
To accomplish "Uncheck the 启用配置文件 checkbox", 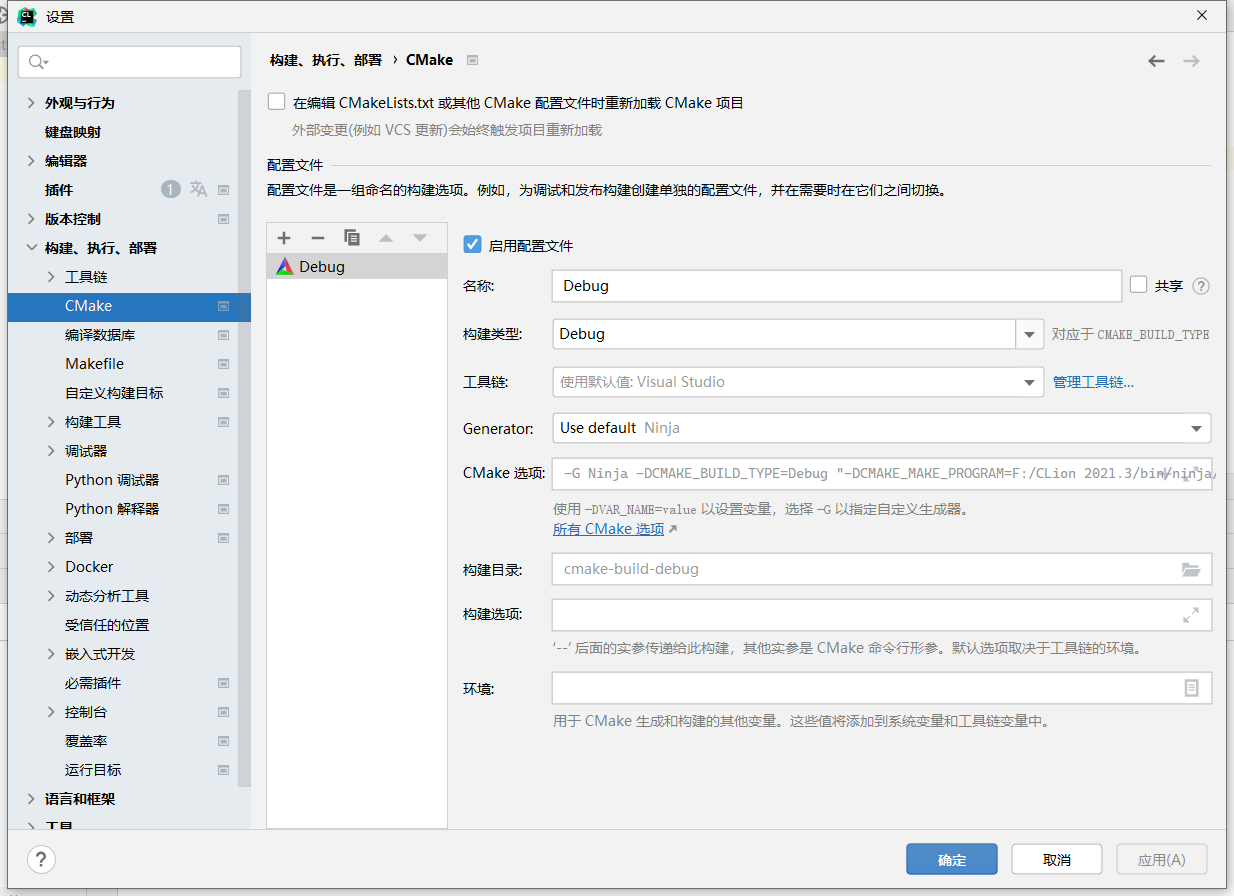I will click(472, 243).
